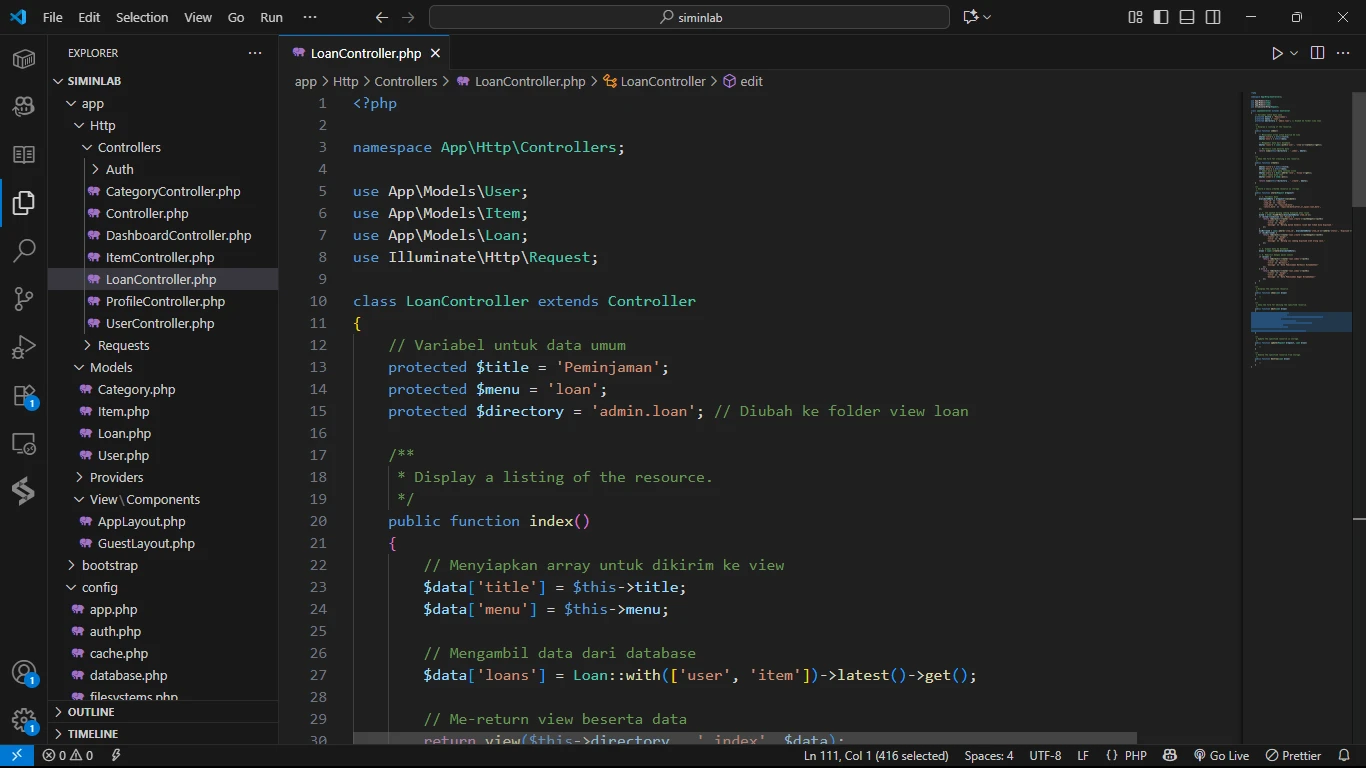Open the Run button dropdown arrow
Screen dimensions: 1366x768
pos(1294,53)
